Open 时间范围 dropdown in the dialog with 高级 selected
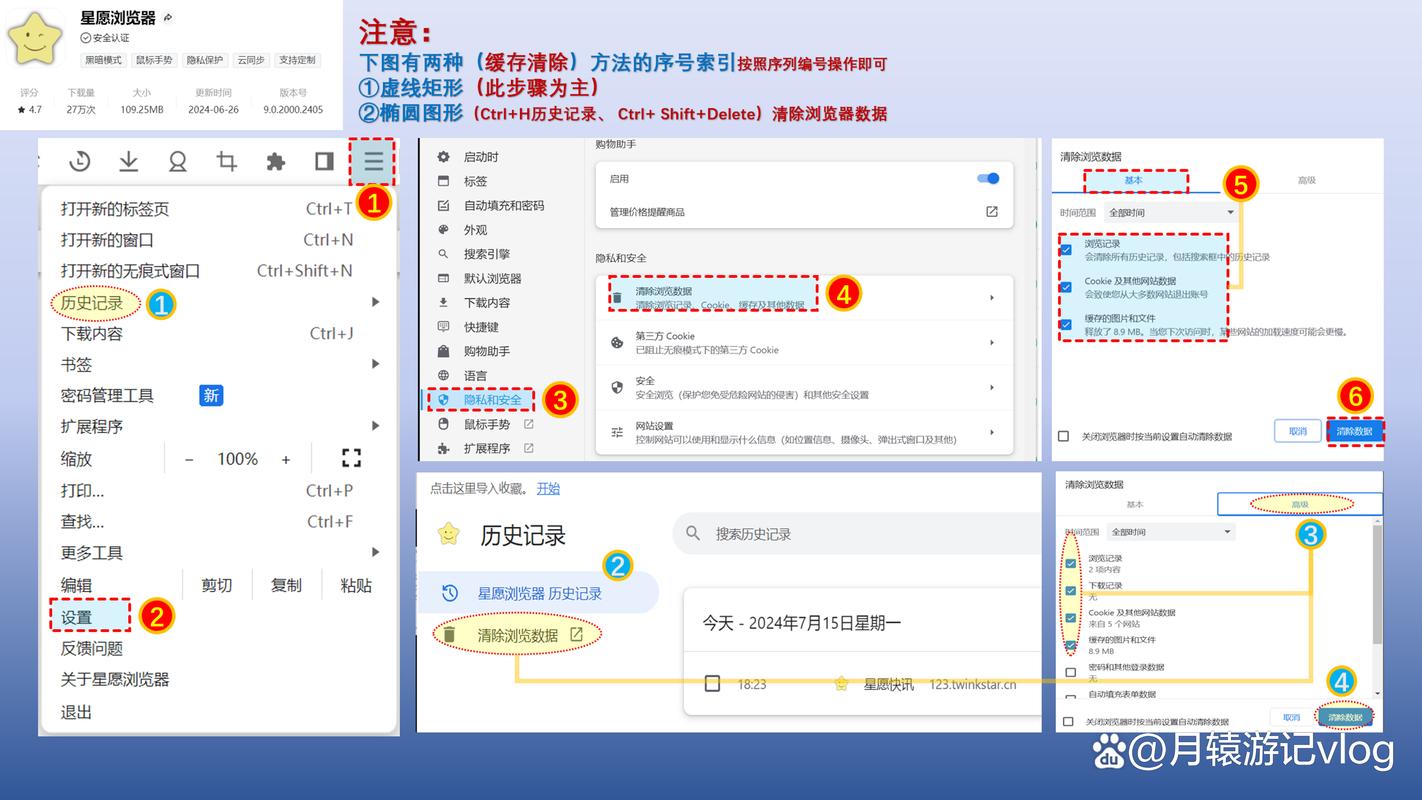 [x=1170, y=532]
